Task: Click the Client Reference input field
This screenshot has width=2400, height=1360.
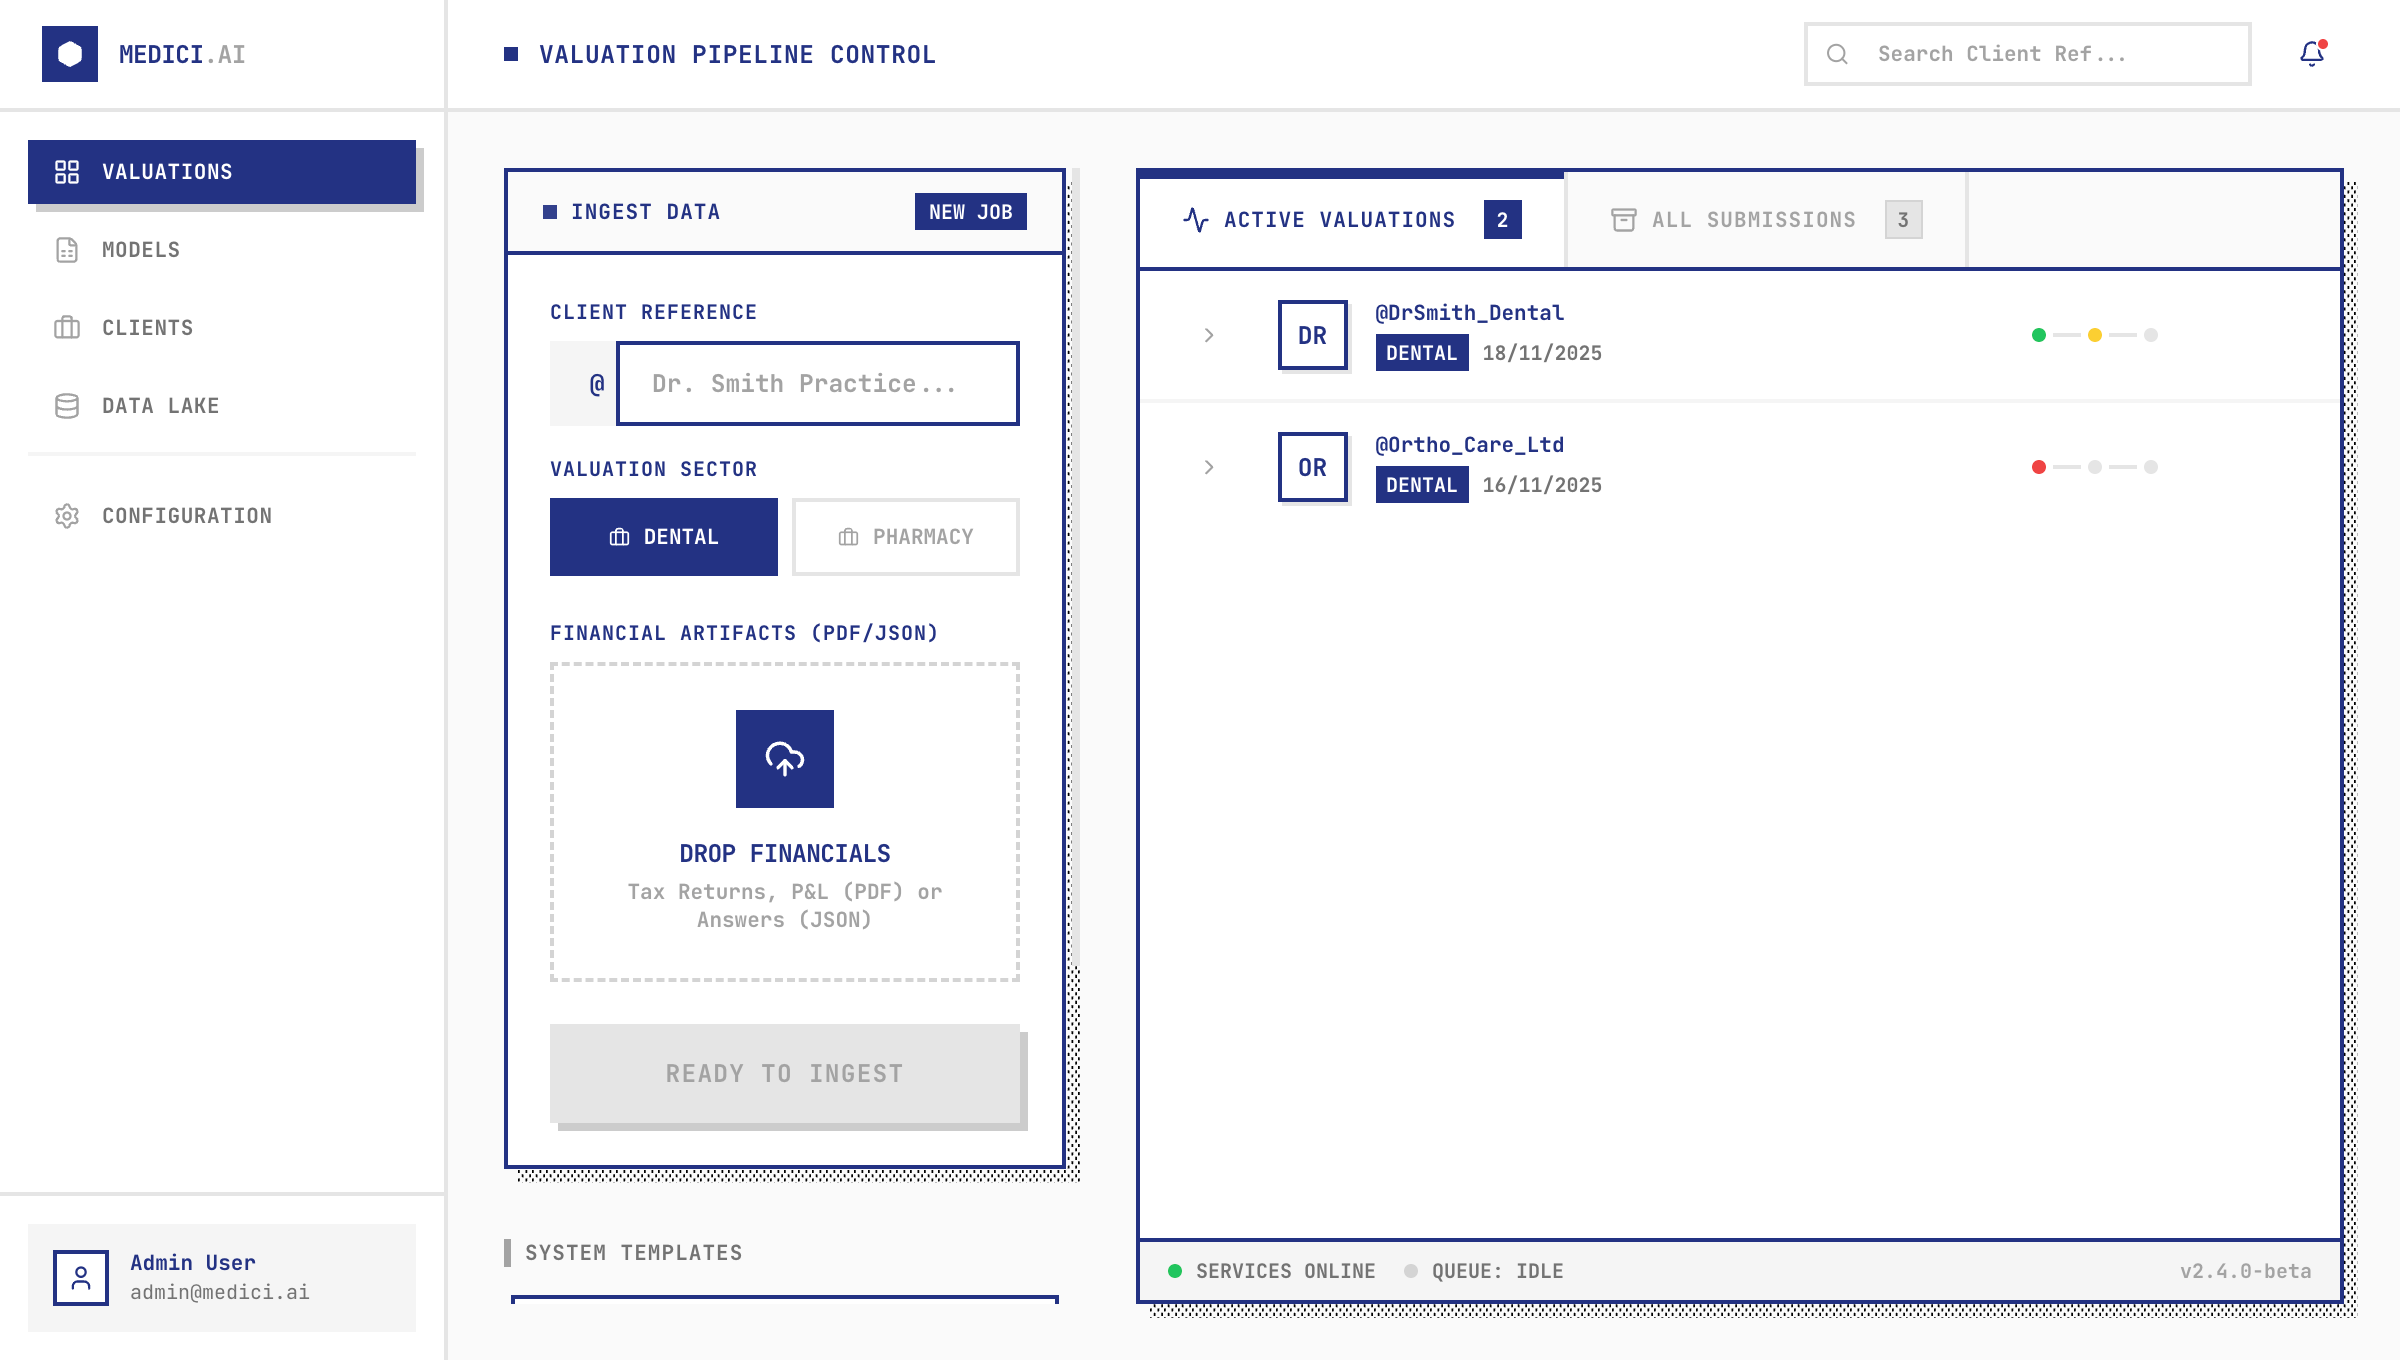Action: (818, 383)
